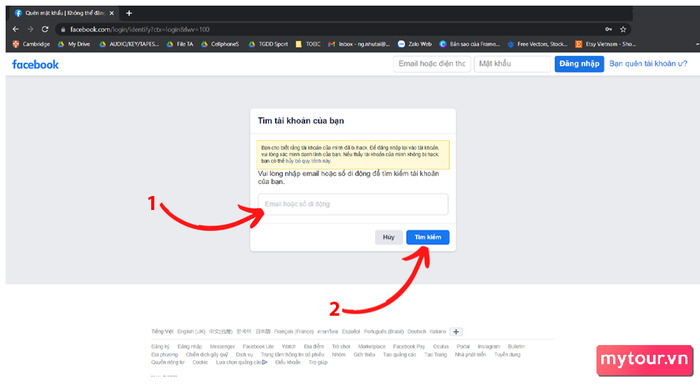Screen dimensions: 700x385
Task: Reload the page with the refresh icon
Action: point(45,29)
